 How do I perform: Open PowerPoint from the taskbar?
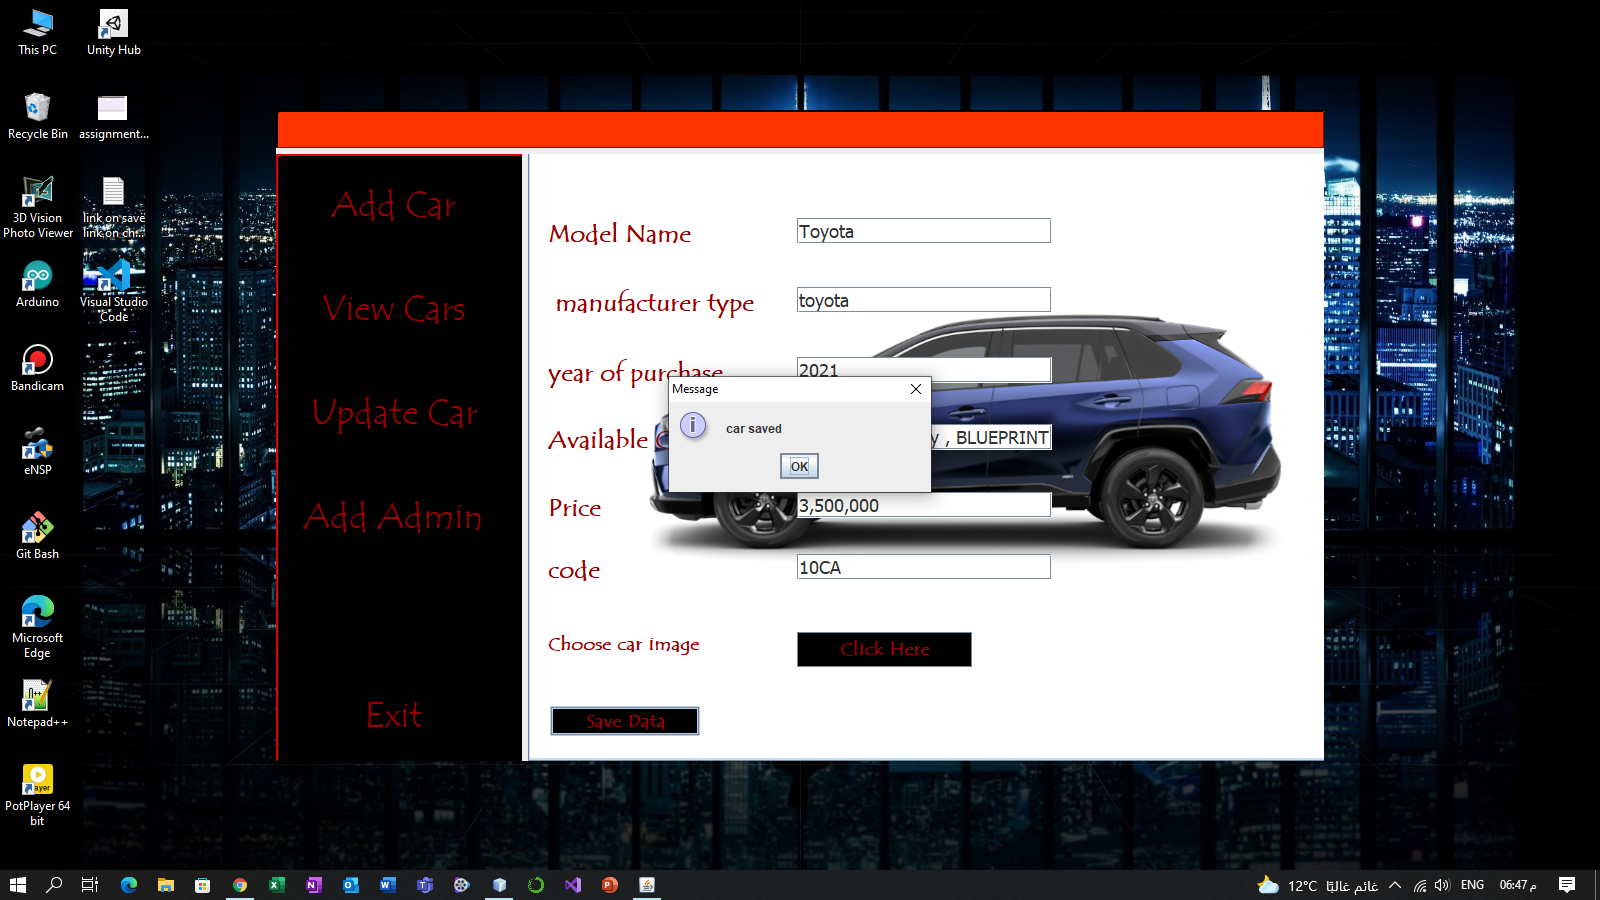tap(610, 885)
